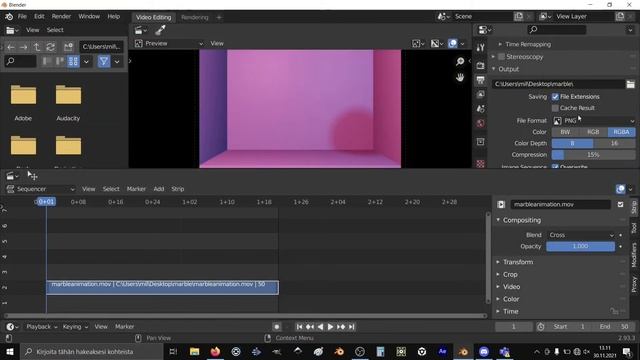This screenshot has width=640, height=360.
Task: Open the Tool properties tab in properties editor
Action: tap(480, 48)
